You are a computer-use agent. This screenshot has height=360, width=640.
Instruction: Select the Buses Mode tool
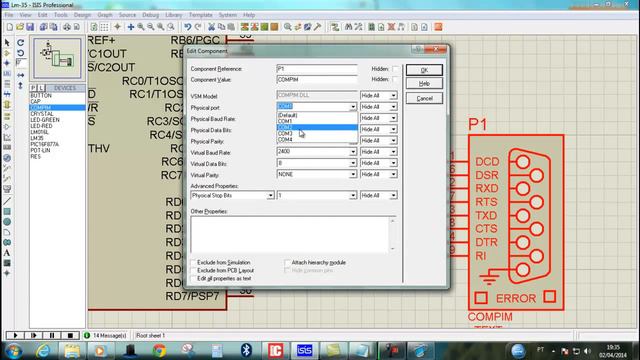tap(7, 94)
